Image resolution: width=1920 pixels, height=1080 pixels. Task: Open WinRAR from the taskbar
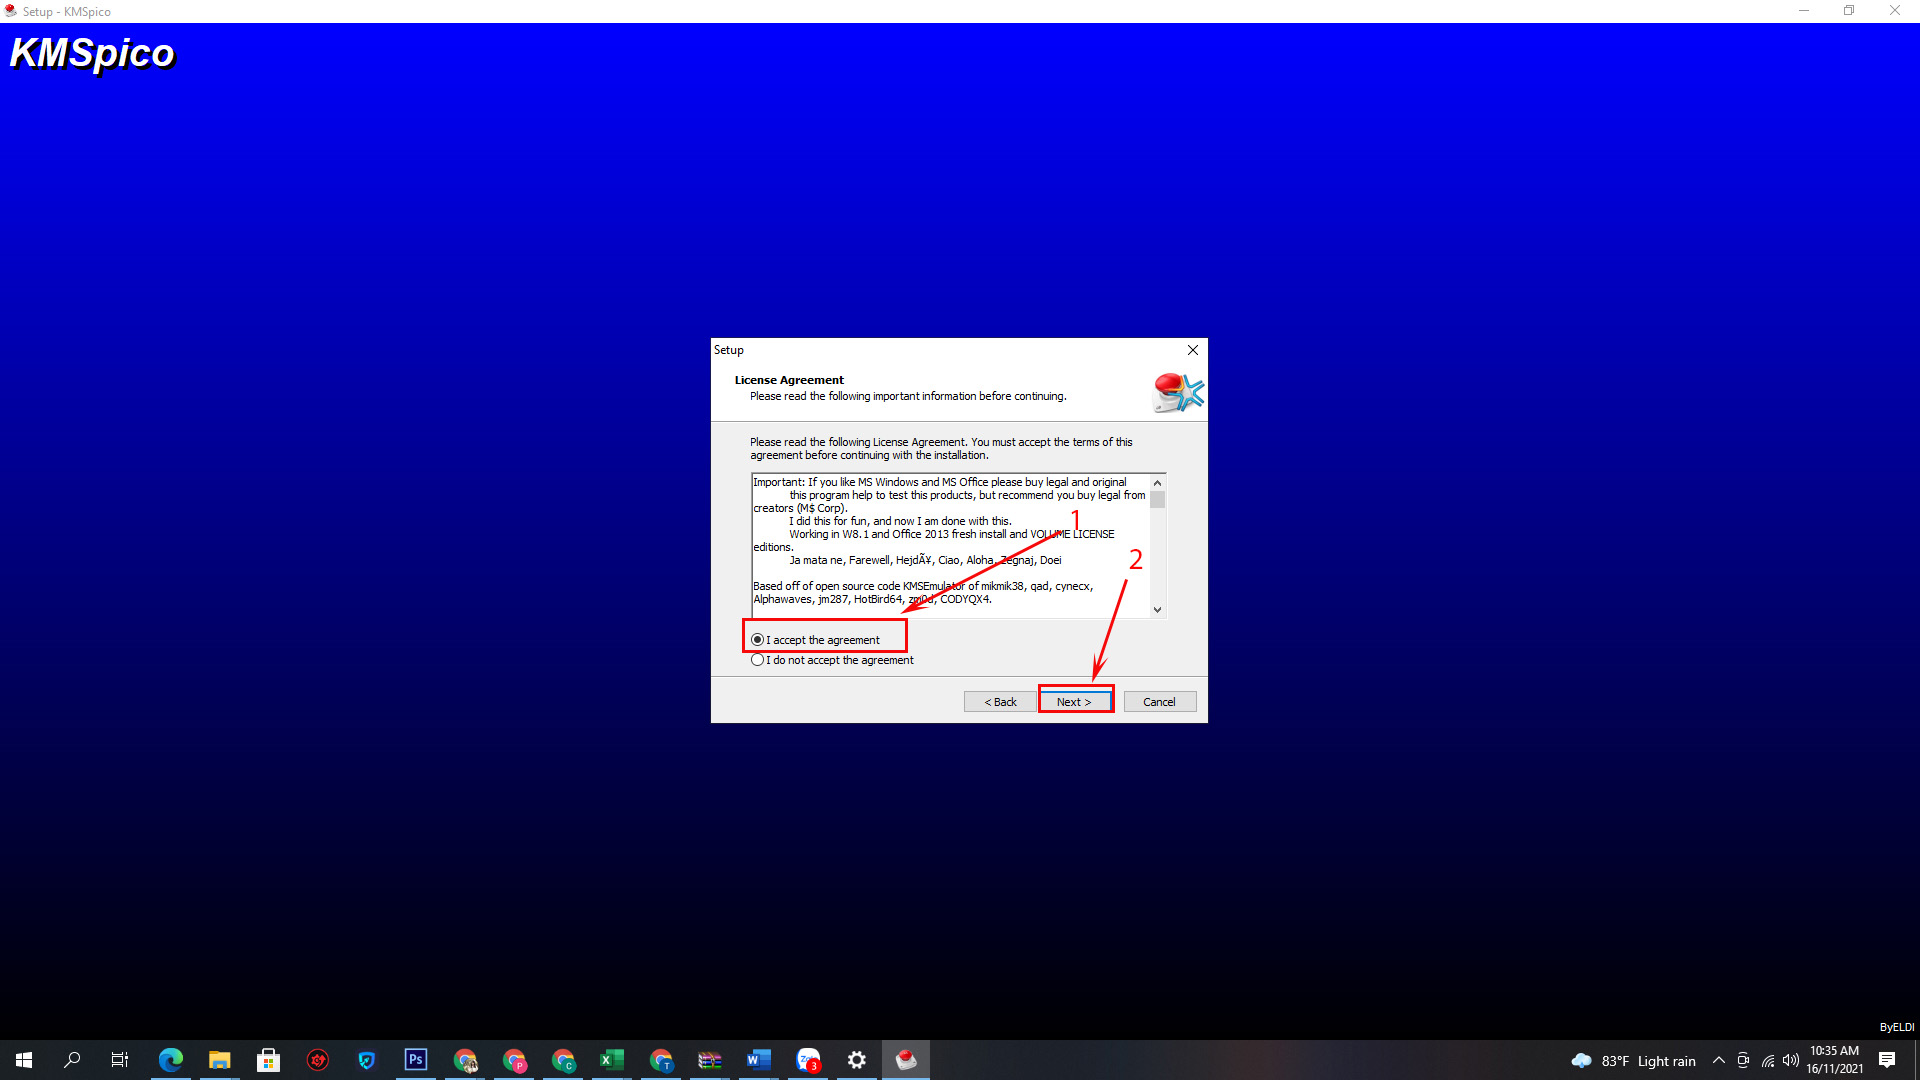(x=710, y=1060)
